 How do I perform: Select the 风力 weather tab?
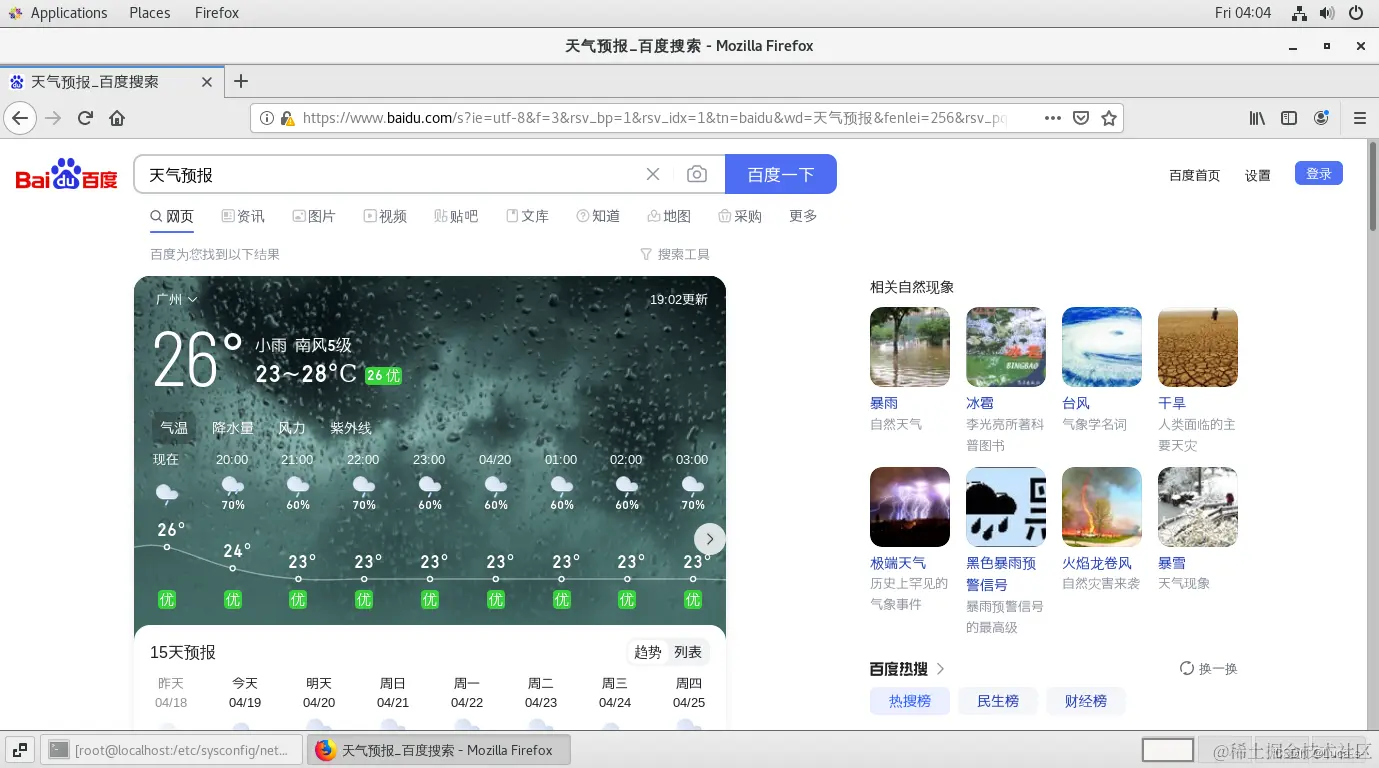coord(292,428)
